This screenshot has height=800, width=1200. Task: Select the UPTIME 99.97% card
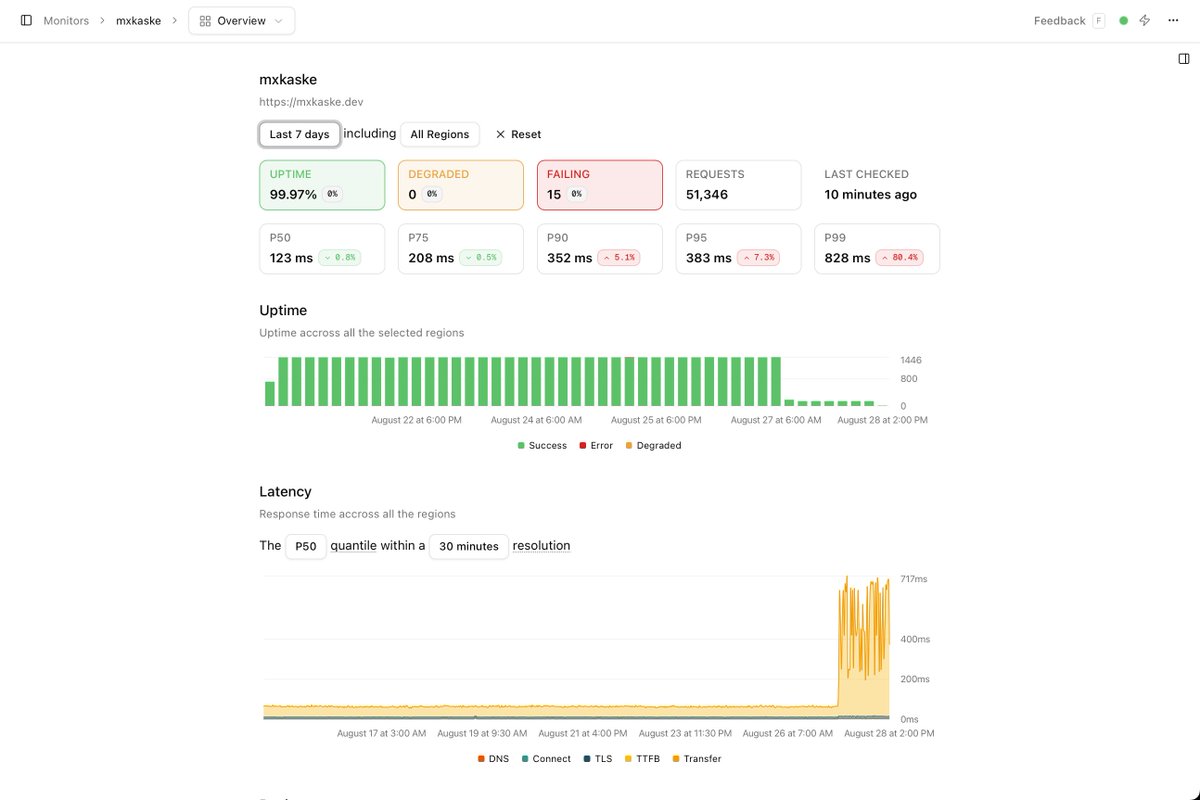pos(322,185)
